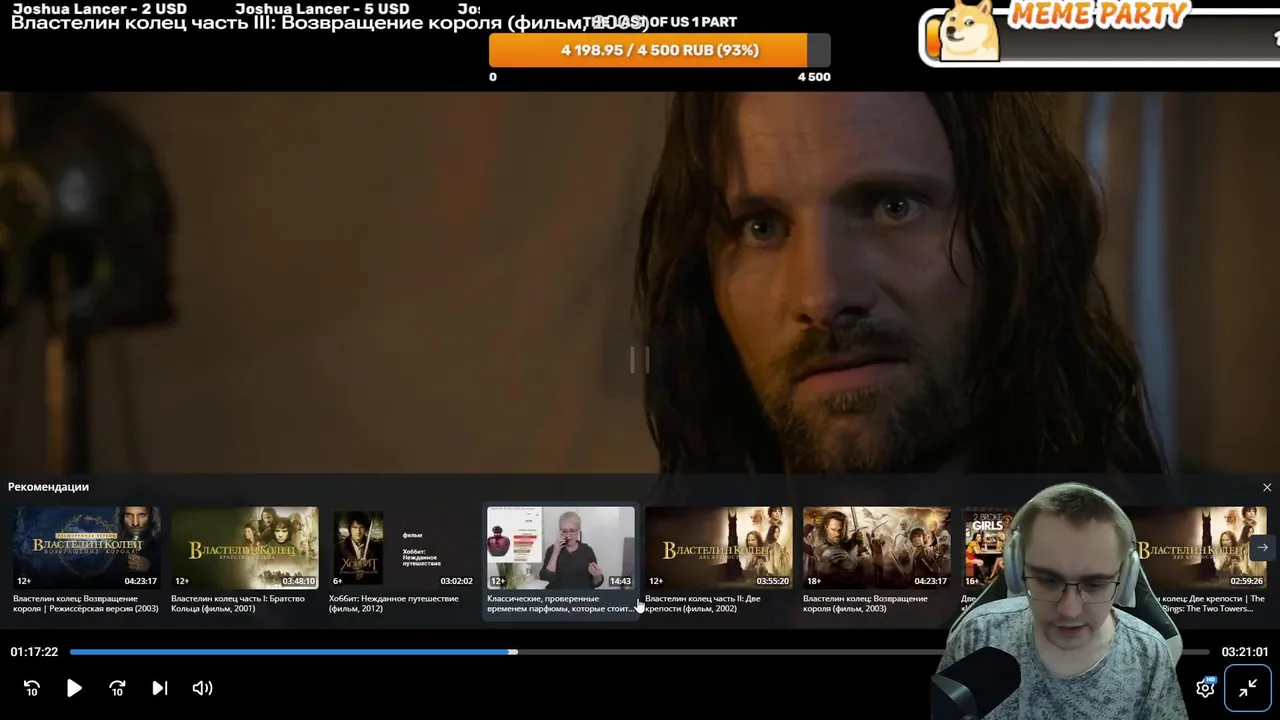Open Две крепости (фильм, 2002) thumbnail
Viewport: 1280px width, 720px height.
tap(719, 547)
